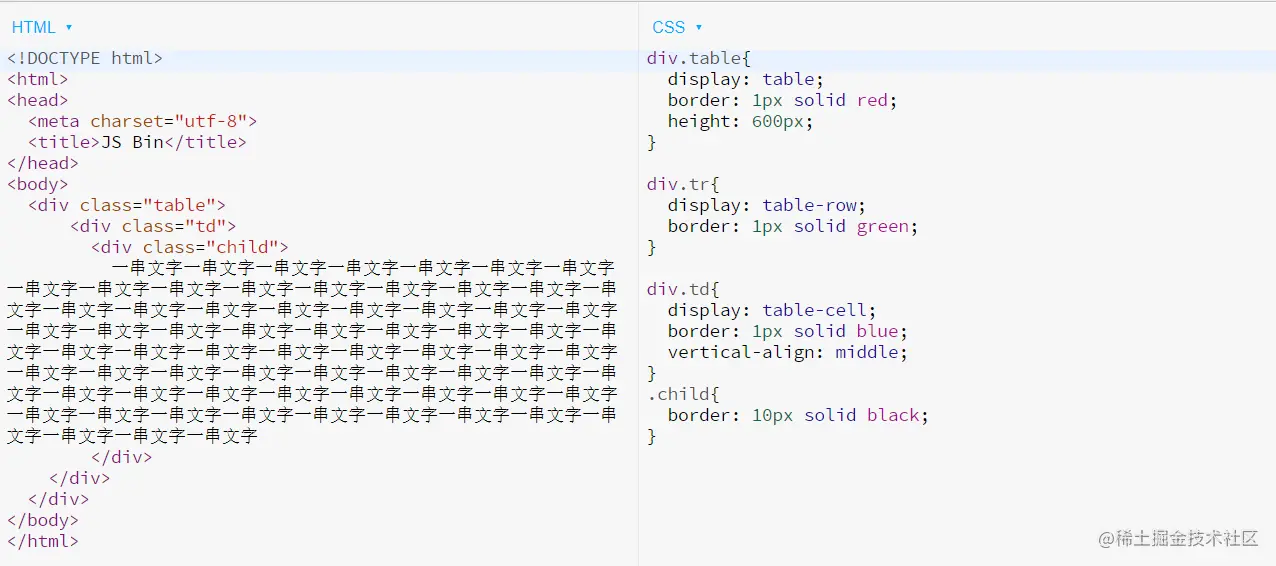Click the display: table; declaration
Image resolution: width=1276 pixels, height=566 pixels.
click(746, 79)
